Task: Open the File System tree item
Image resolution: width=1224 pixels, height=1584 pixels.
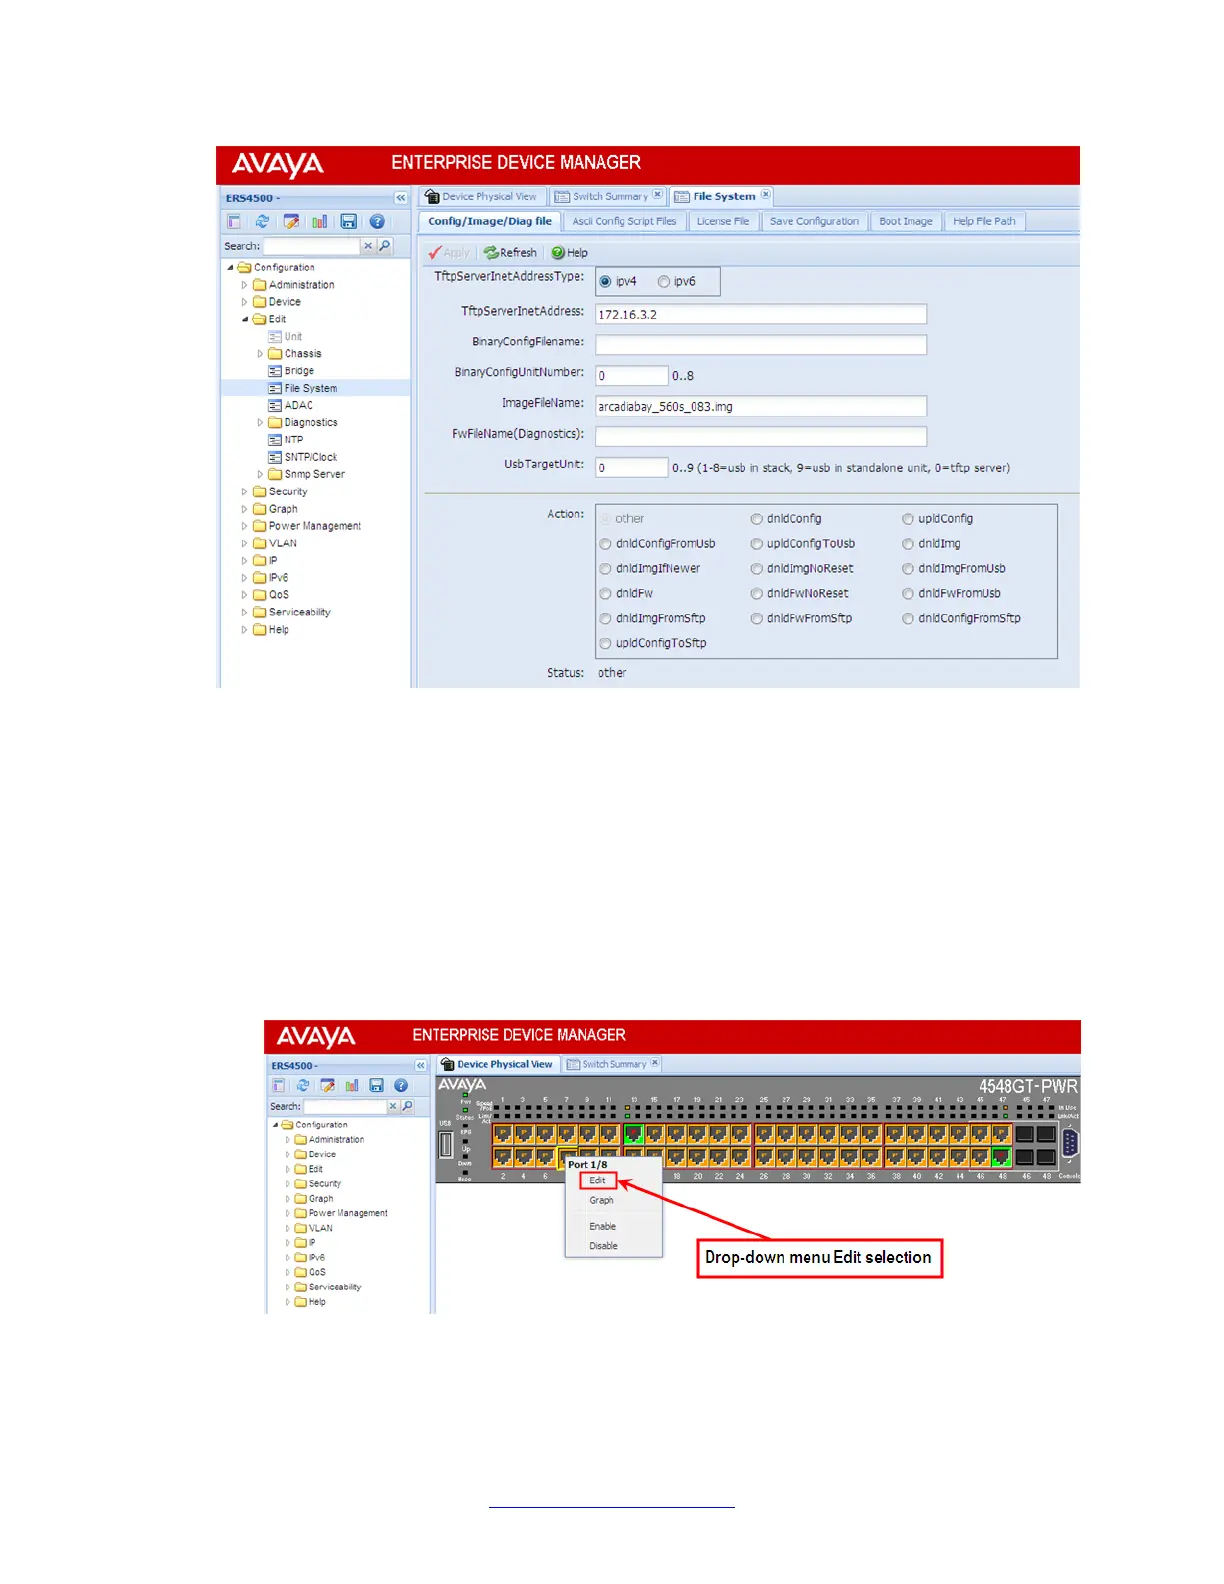Action: tap(310, 388)
